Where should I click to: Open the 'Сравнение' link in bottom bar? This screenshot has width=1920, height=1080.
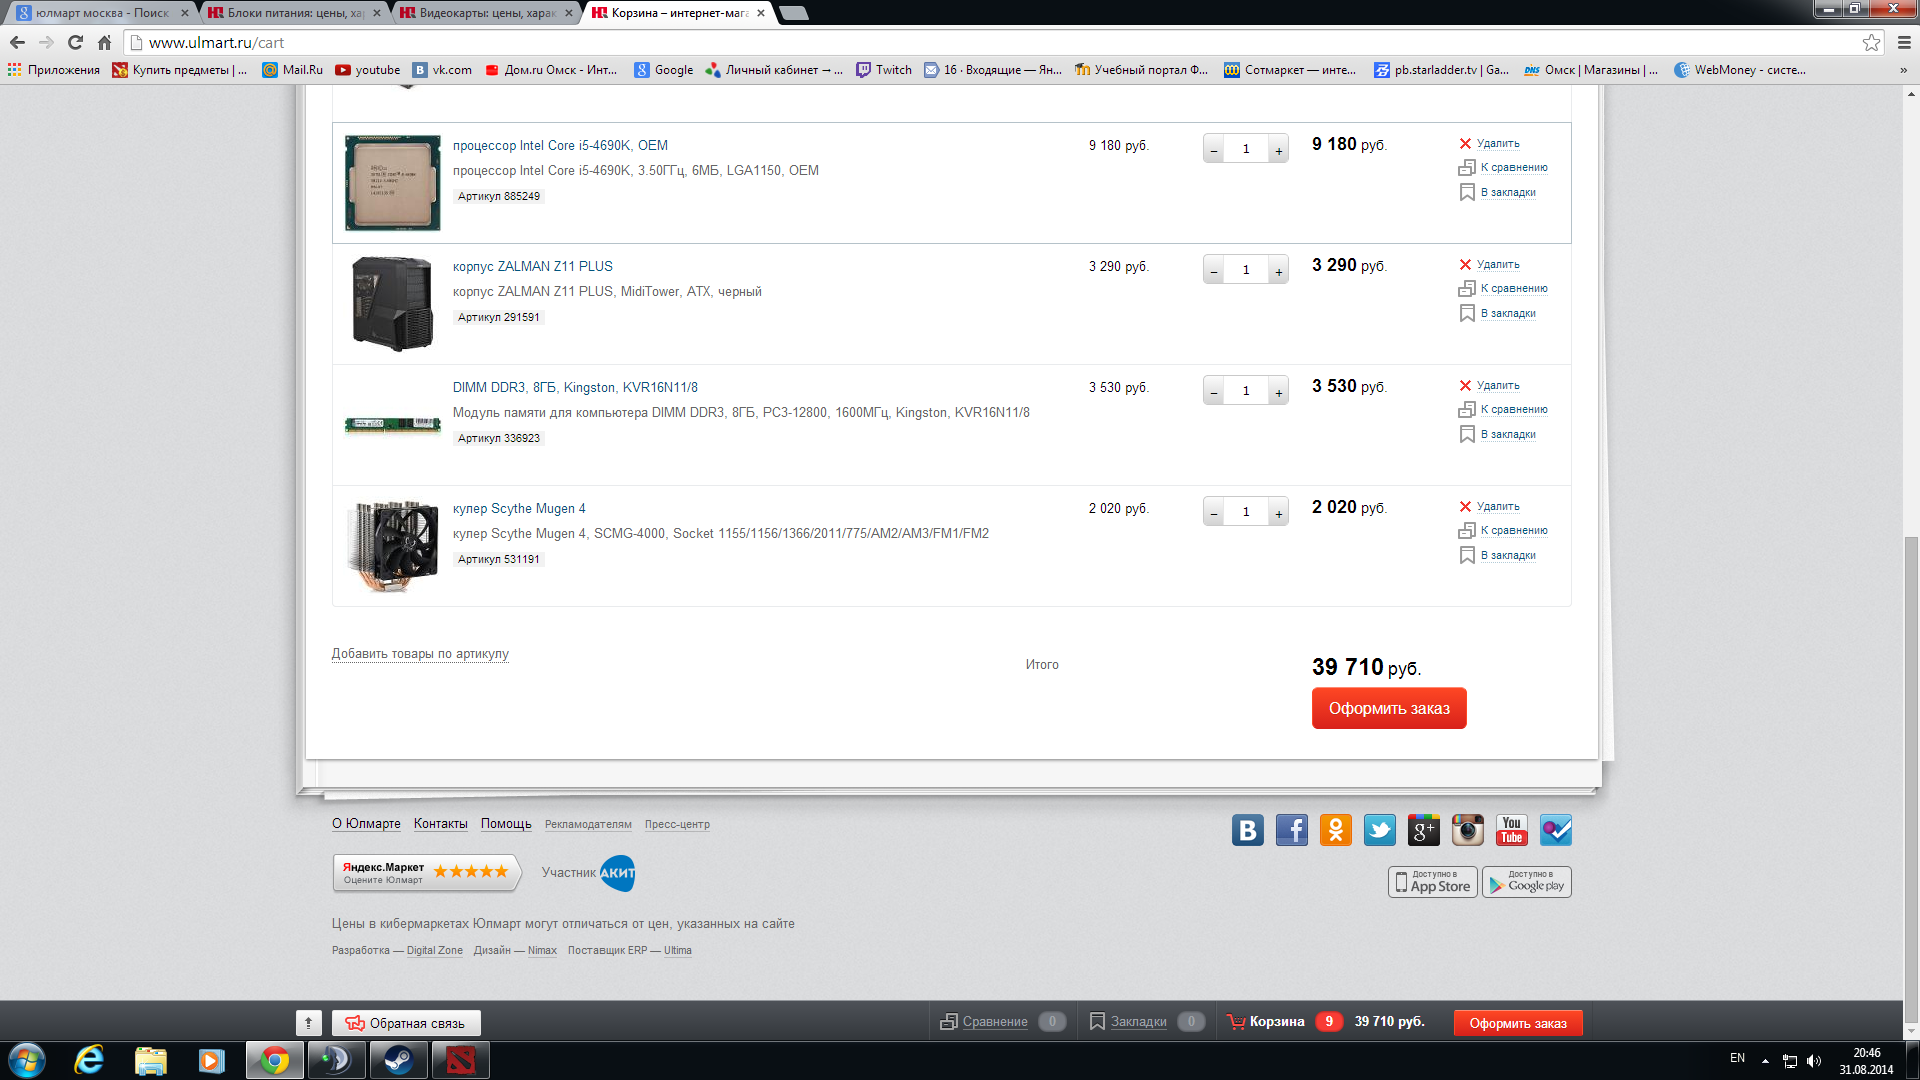click(994, 1021)
